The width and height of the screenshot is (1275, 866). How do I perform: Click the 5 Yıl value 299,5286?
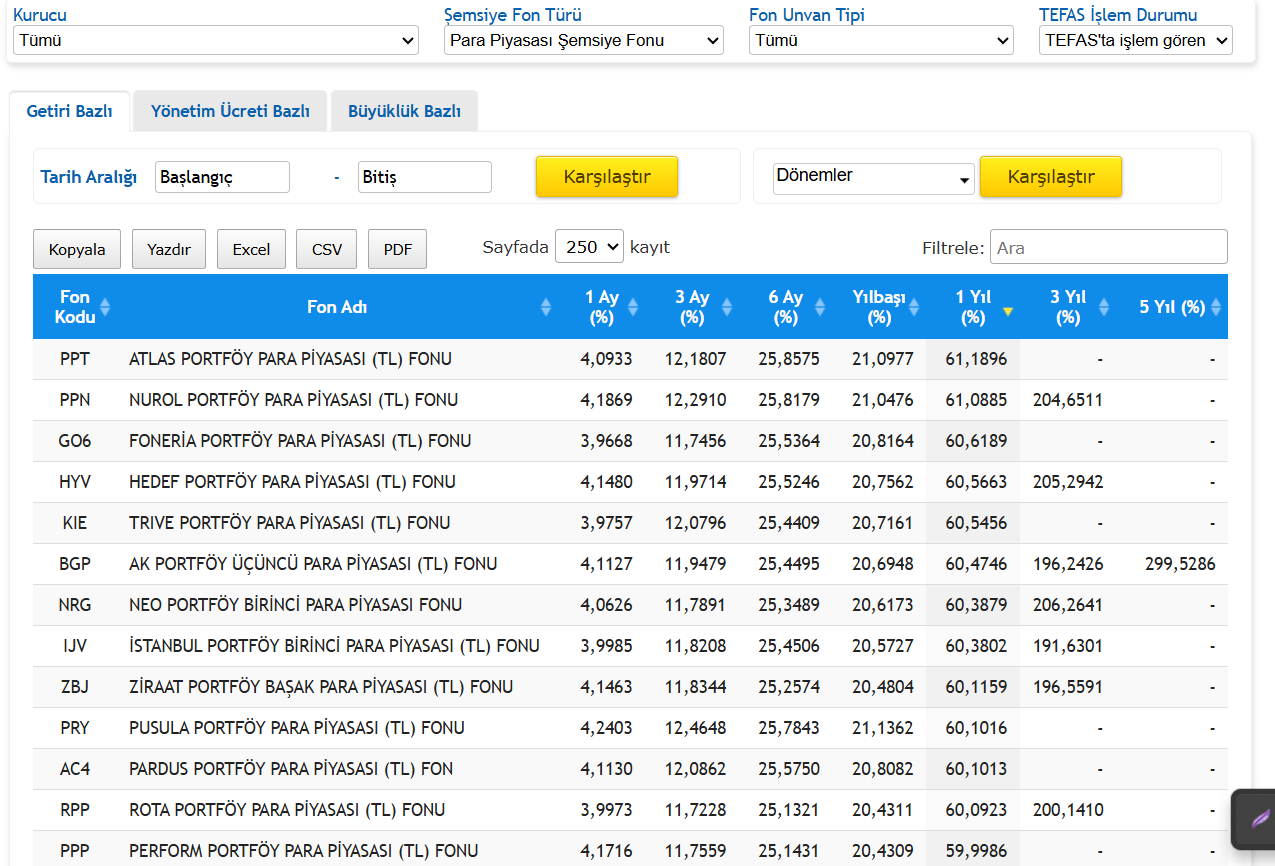tap(1180, 564)
